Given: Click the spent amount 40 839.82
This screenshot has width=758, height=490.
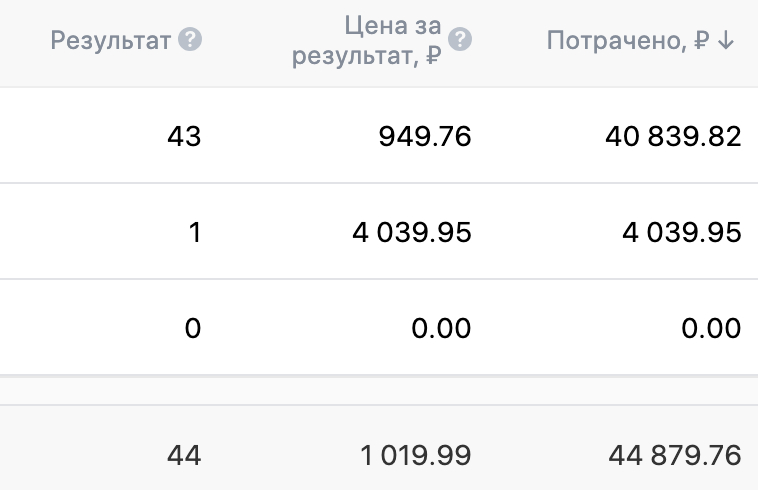Looking at the screenshot, I should (673, 136).
